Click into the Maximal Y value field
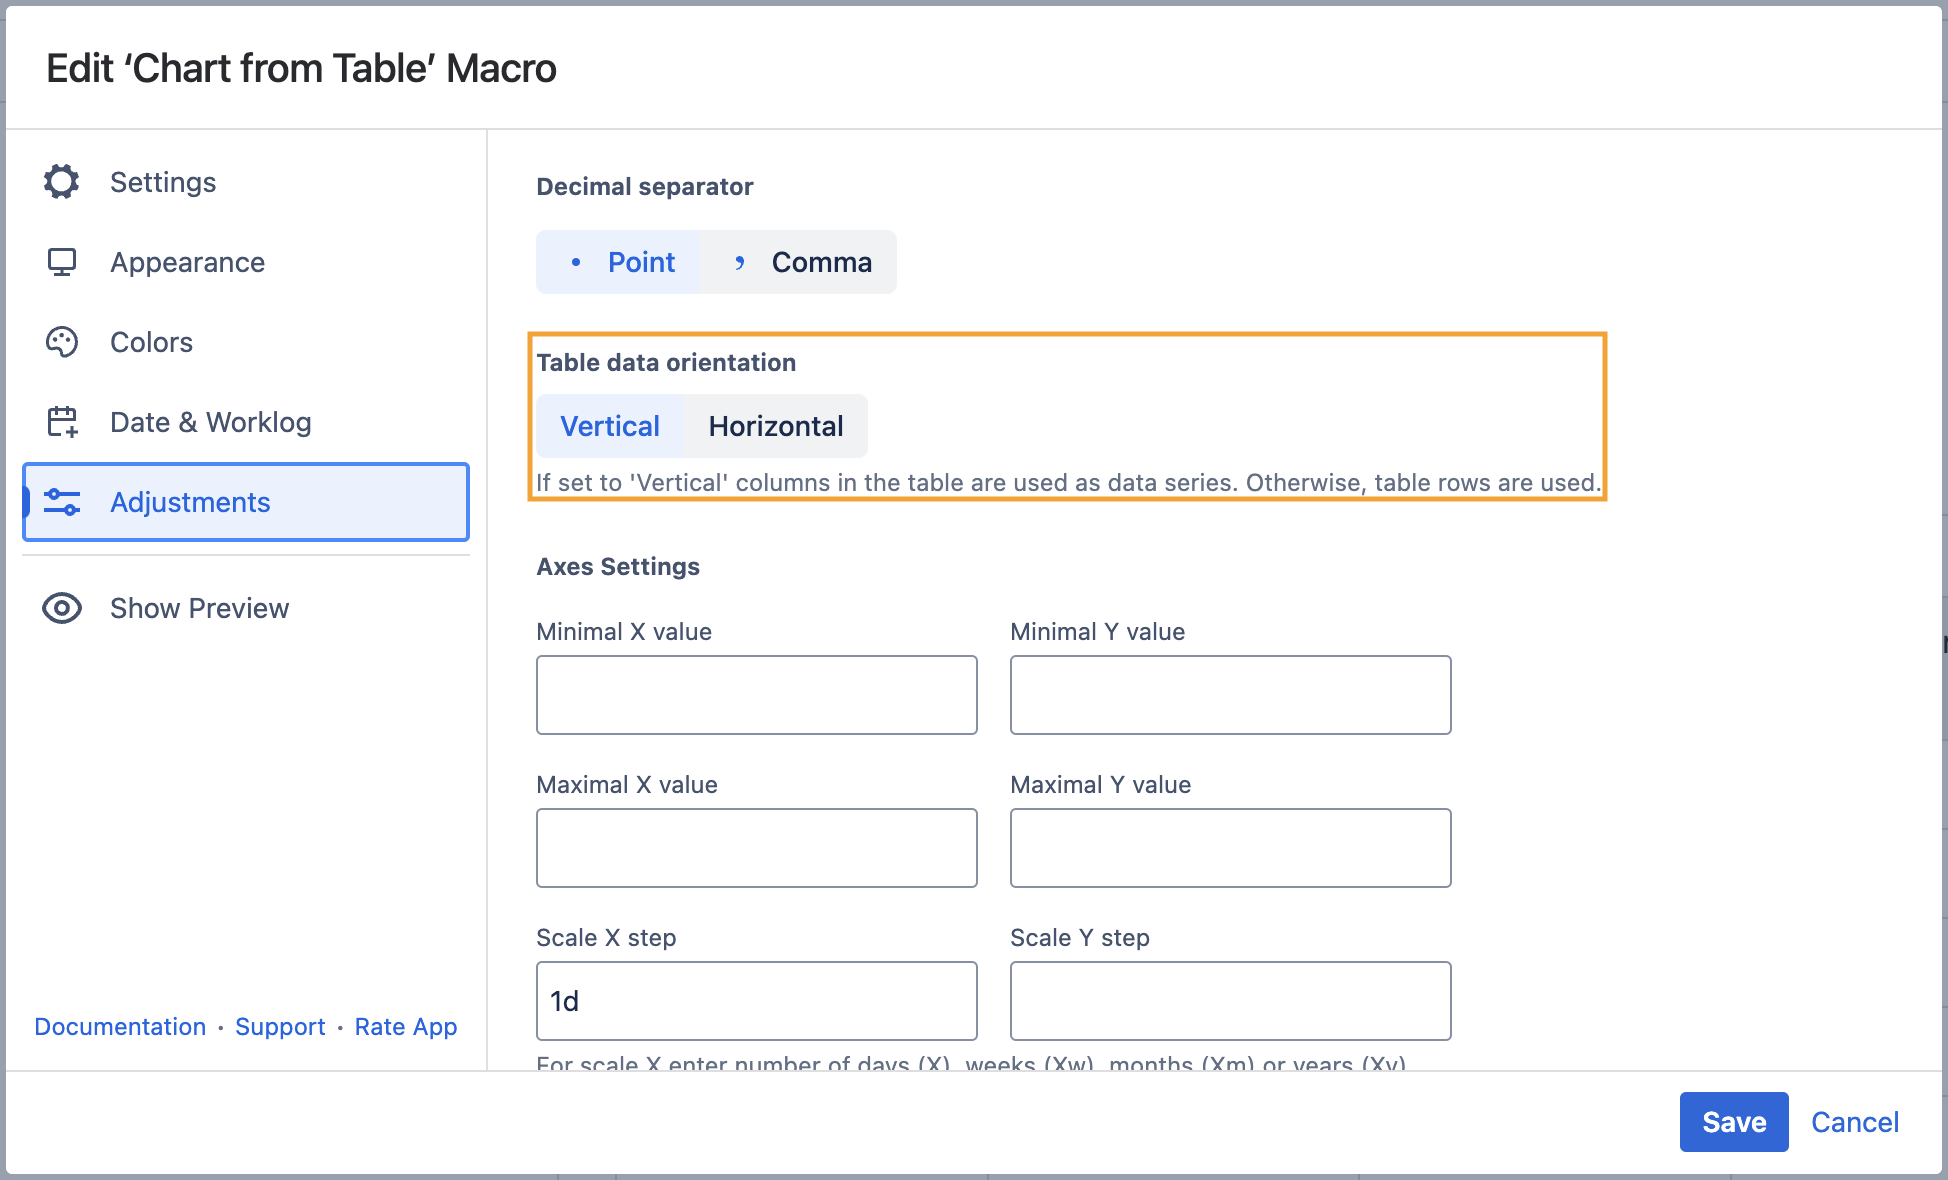The image size is (1948, 1180). pyautogui.click(x=1230, y=848)
